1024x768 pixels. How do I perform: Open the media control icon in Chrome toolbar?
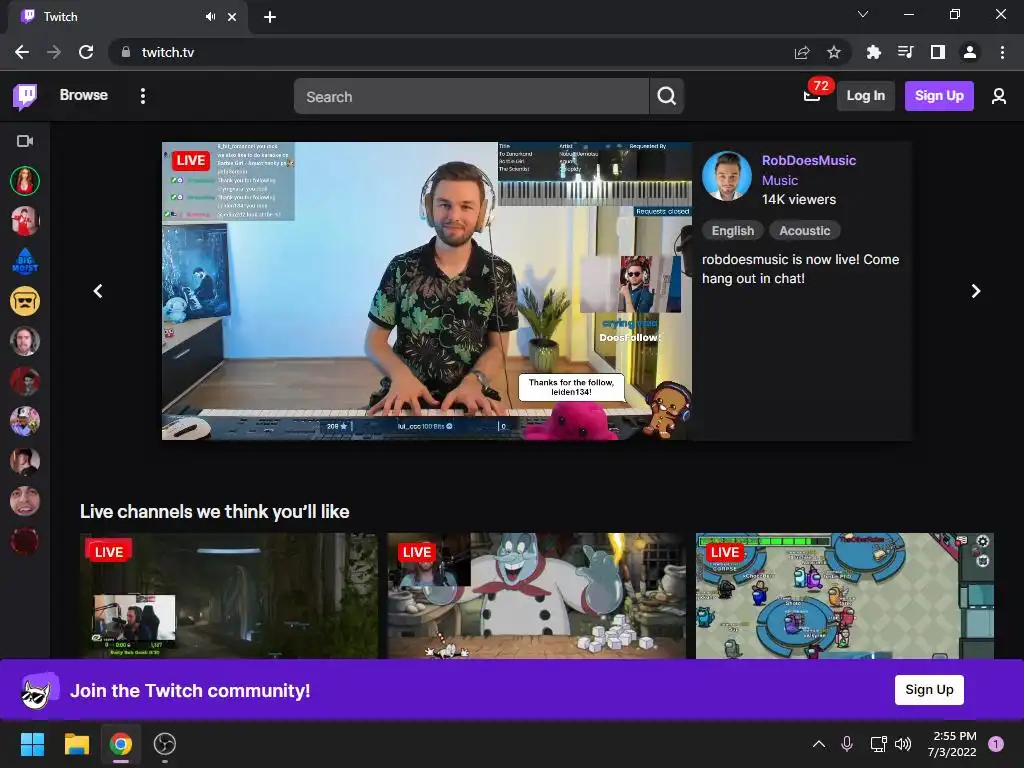tap(906, 52)
